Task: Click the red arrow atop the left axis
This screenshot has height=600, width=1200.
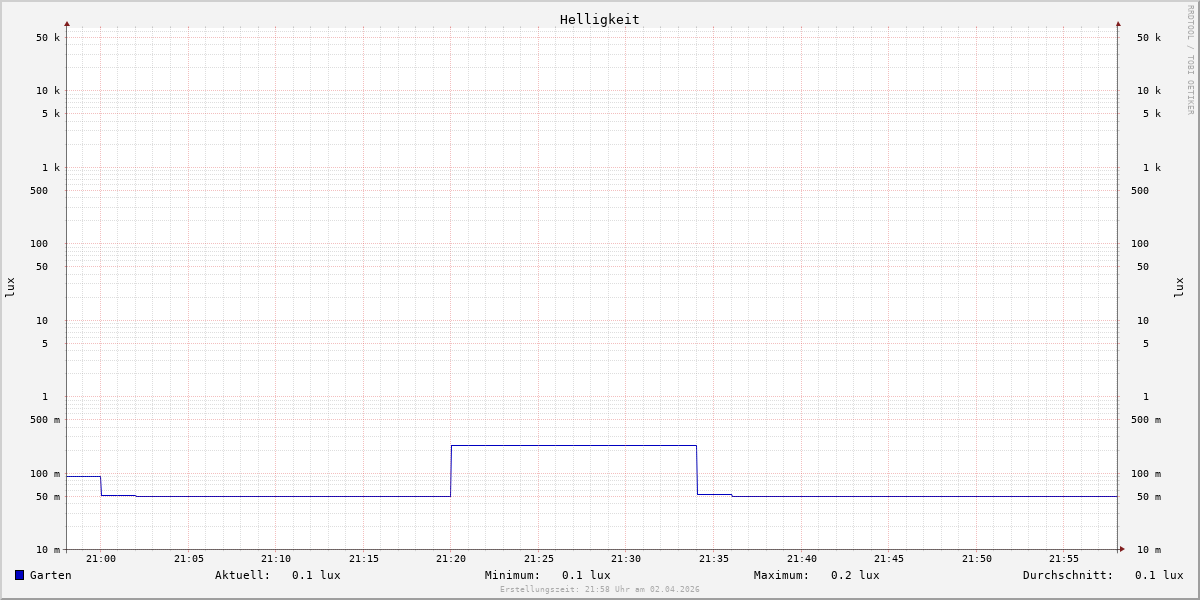Action: [67, 23]
